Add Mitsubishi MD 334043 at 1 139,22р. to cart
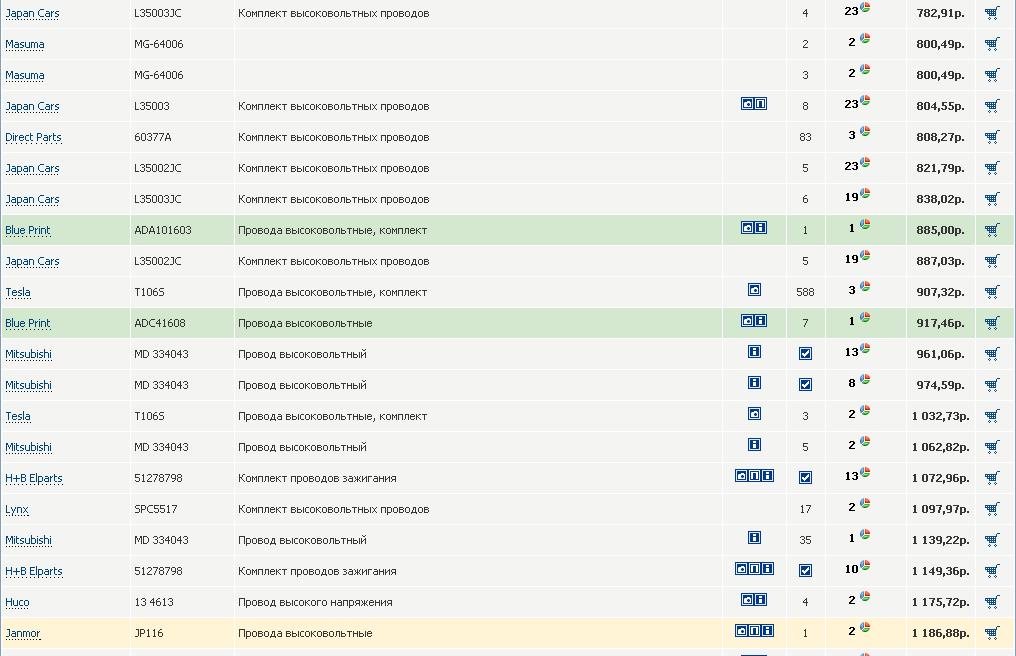Screen dimensions: 1016x656 coord(992,540)
